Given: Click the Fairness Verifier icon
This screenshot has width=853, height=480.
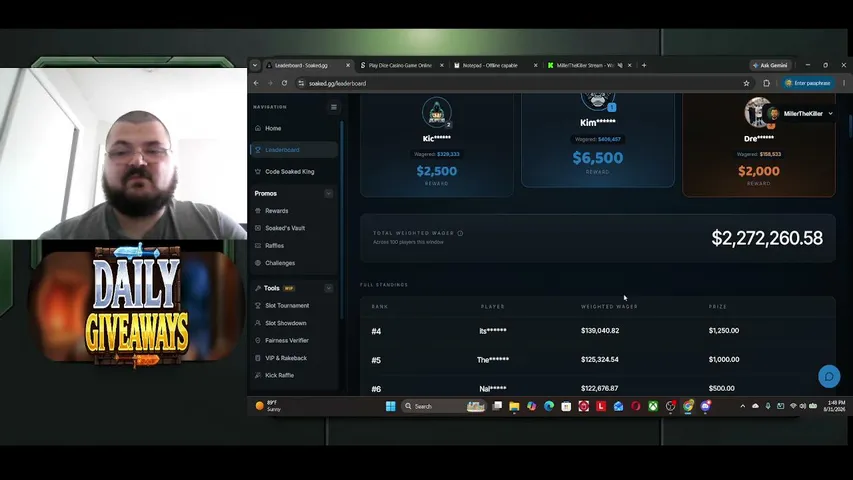Looking at the screenshot, I should (258, 341).
